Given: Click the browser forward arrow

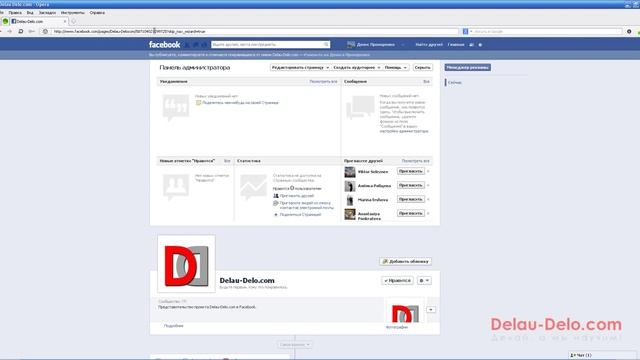Looking at the screenshot, I should point(9,31).
